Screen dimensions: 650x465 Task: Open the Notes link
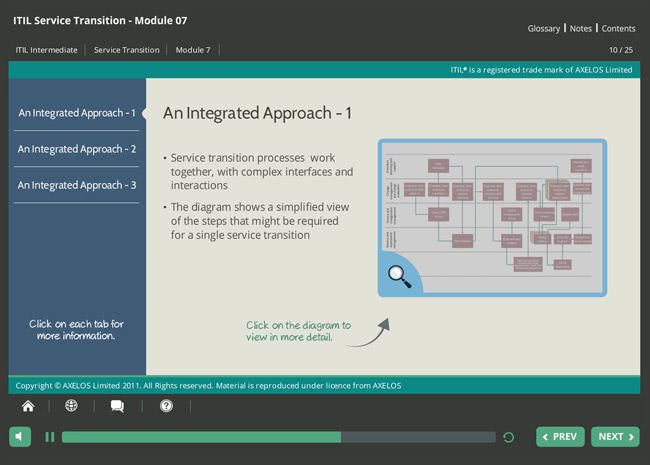coord(580,29)
